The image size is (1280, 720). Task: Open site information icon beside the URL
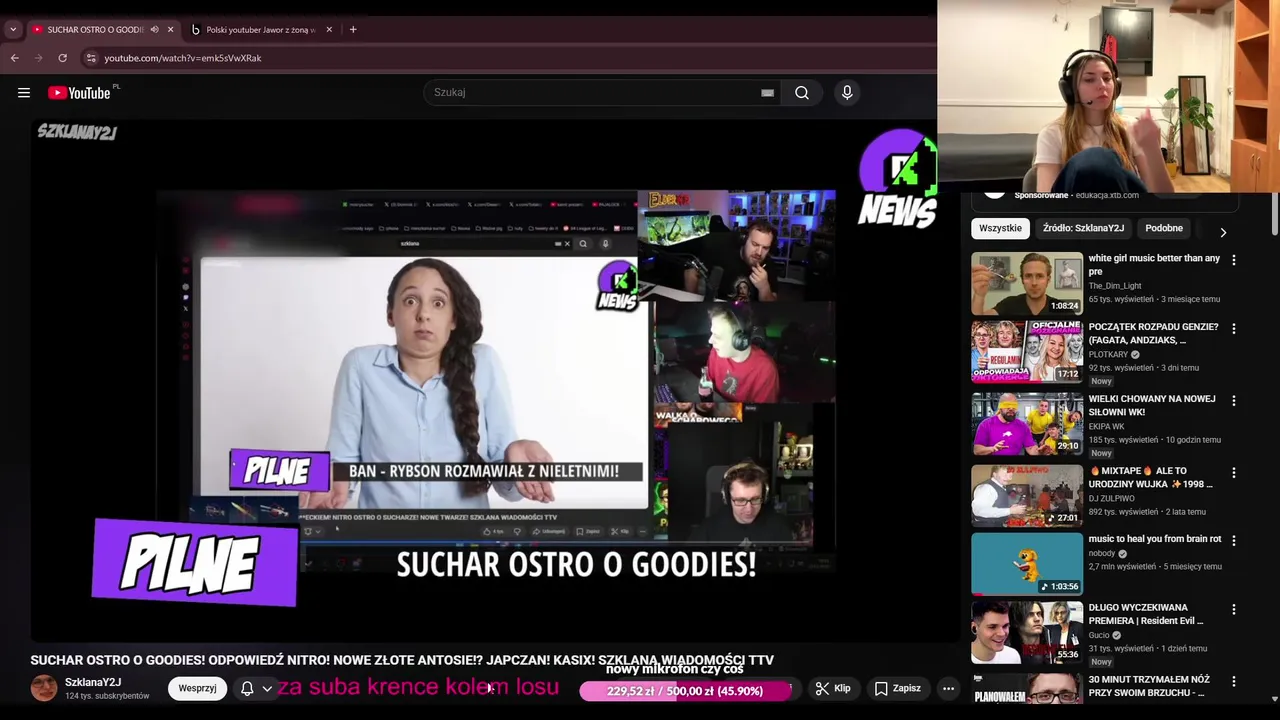pyautogui.click(x=90, y=58)
